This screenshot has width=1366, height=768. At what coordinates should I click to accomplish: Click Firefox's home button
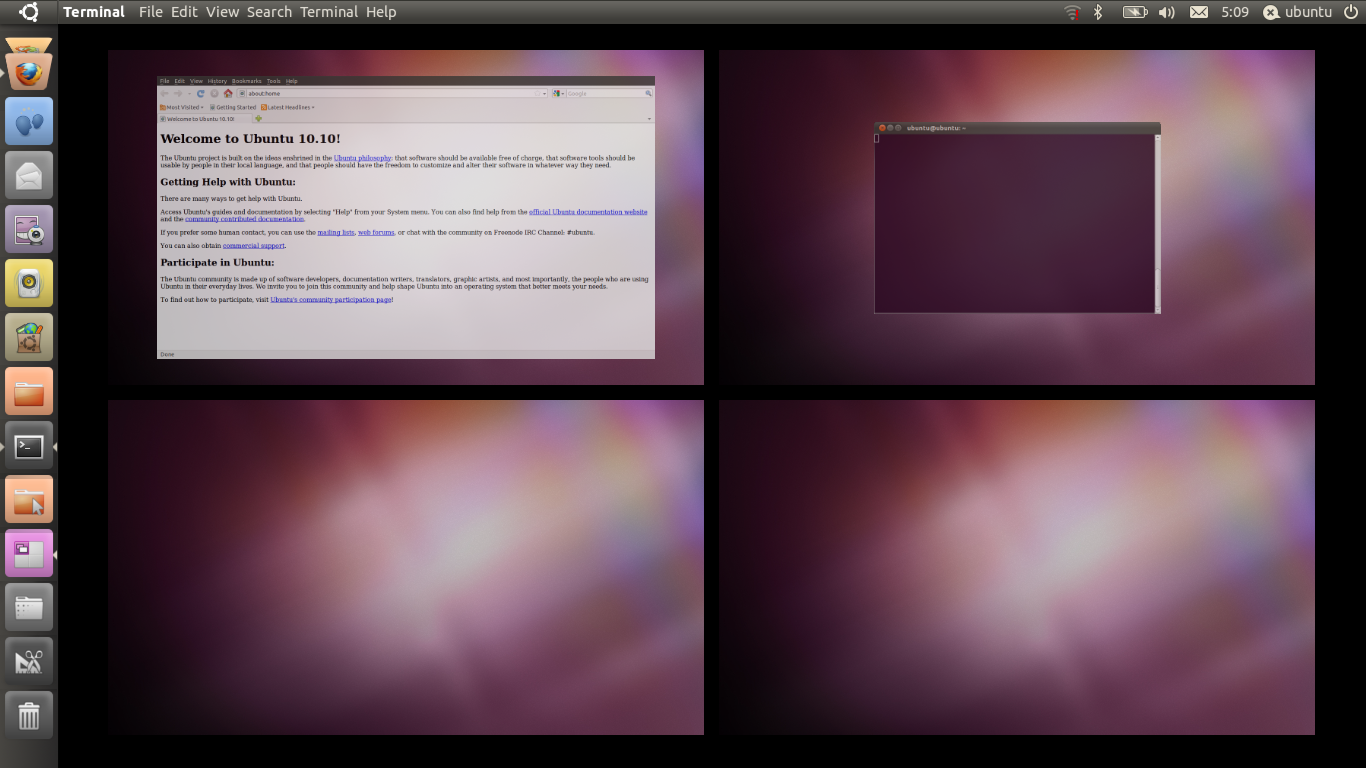pyautogui.click(x=228, y=93)
